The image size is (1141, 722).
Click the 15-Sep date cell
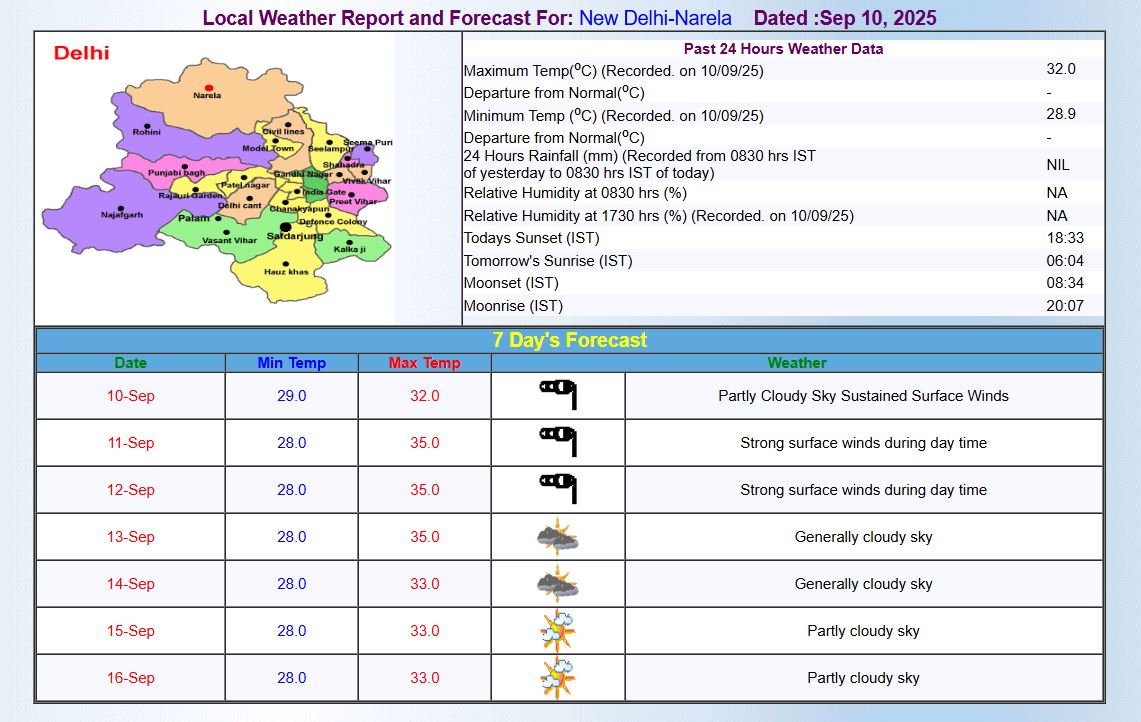[x=131, y=631]
